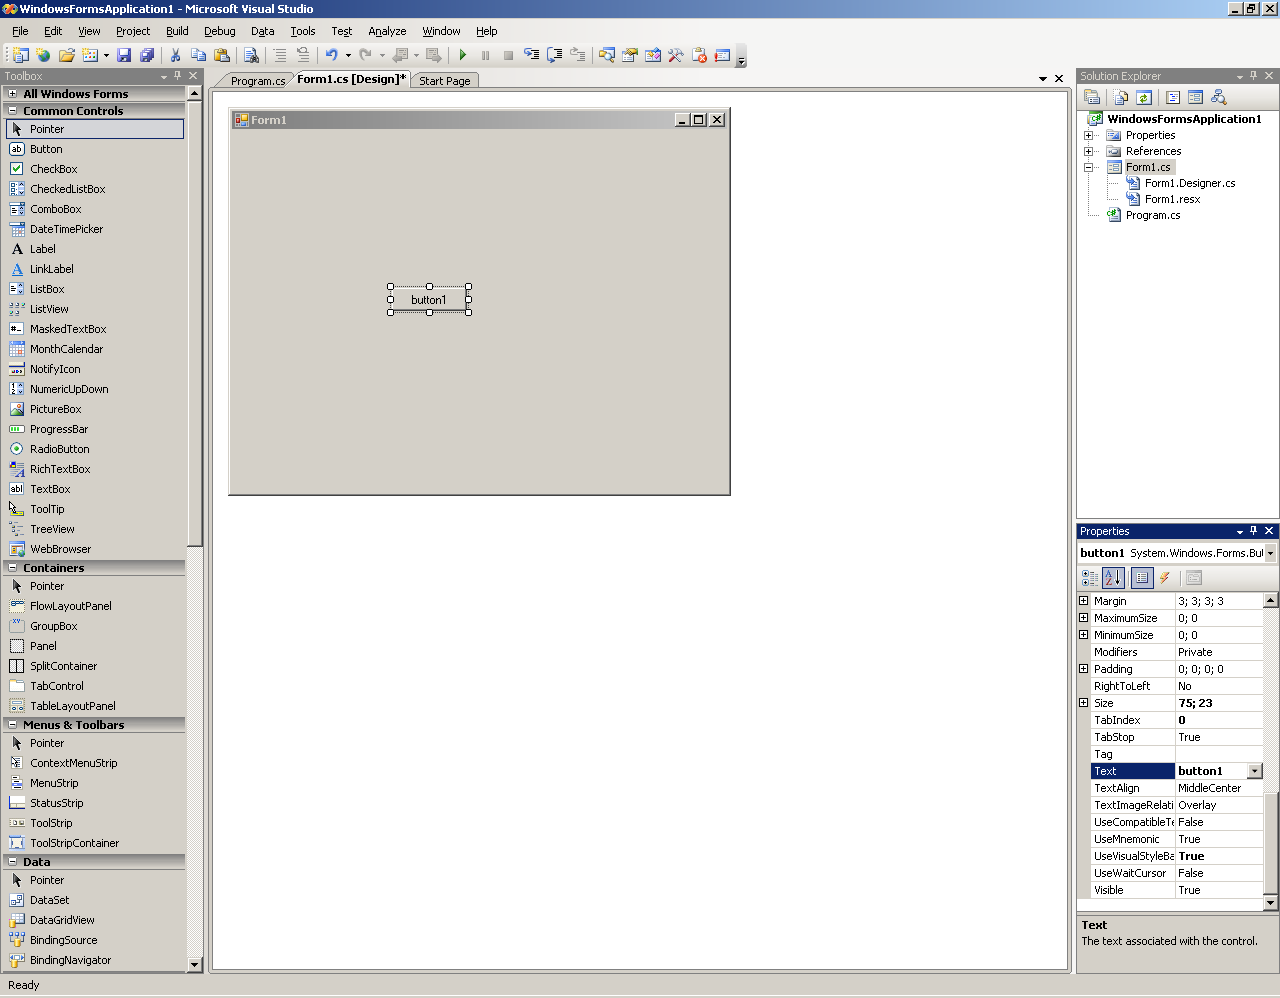This screenshot has height=998, width=1280.
Task: Collapse the Containers toolbox group
Action: click(13, 568)
